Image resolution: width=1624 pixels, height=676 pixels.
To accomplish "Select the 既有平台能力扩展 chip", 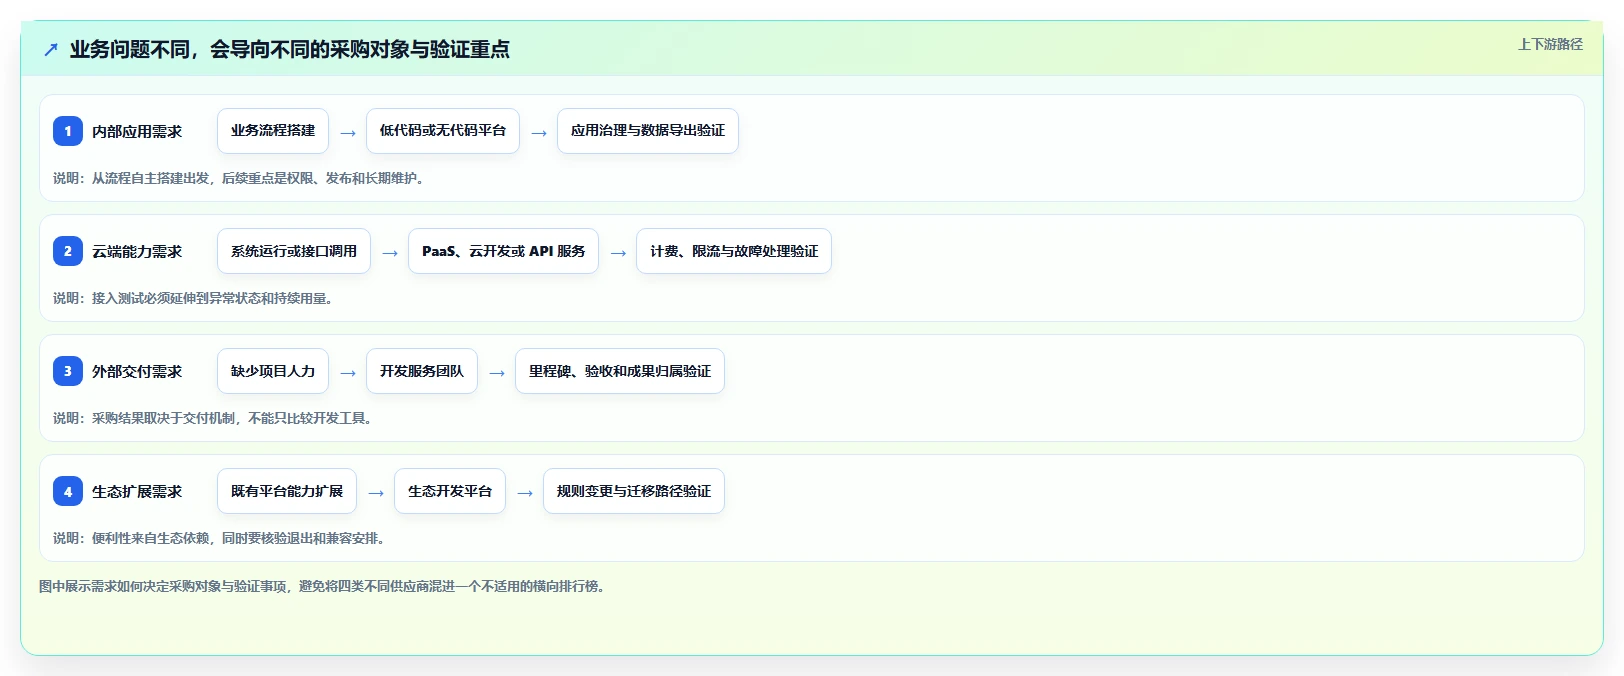I will click(287, 491).
